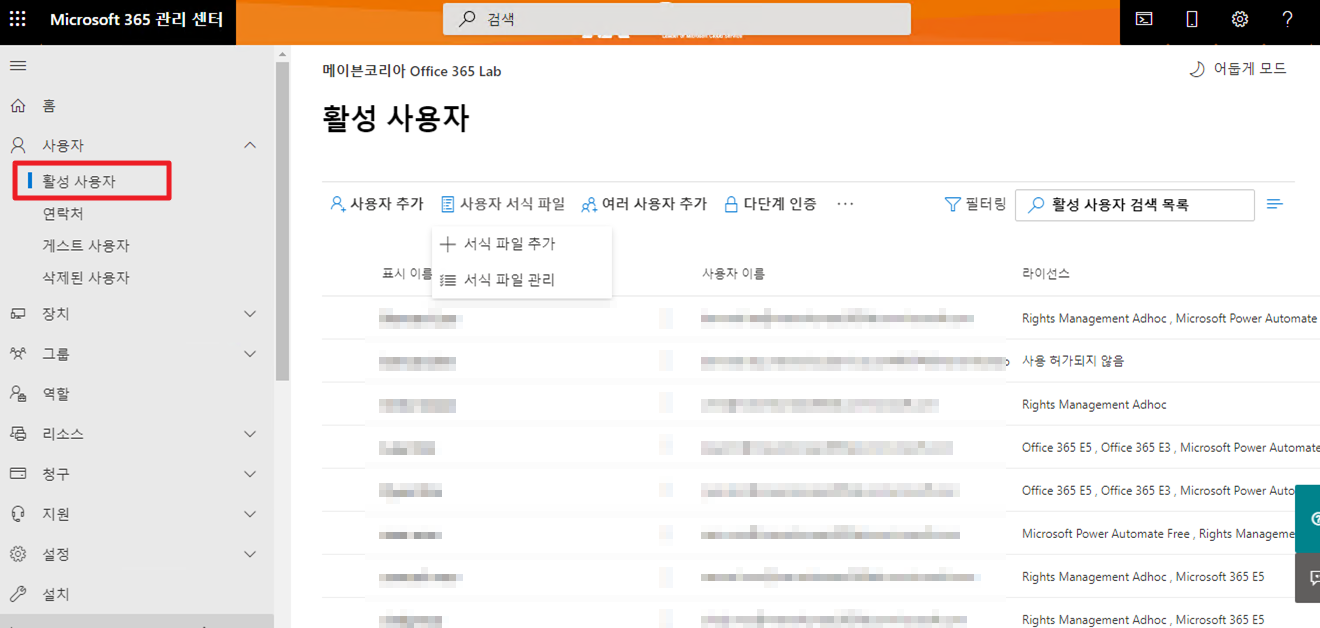The height and width of the screenshot is (628, 1320).
Task: Click the 장치 devices icon
Action: (x=18, y=314)
